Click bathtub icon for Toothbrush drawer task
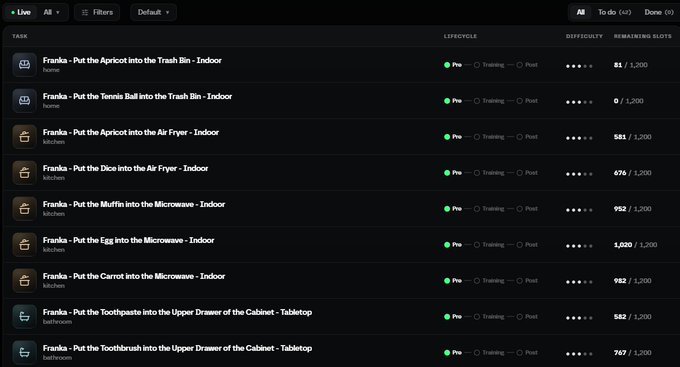This screenshot has height=367, width=680. pyautogui.click(x=24, y=353)
